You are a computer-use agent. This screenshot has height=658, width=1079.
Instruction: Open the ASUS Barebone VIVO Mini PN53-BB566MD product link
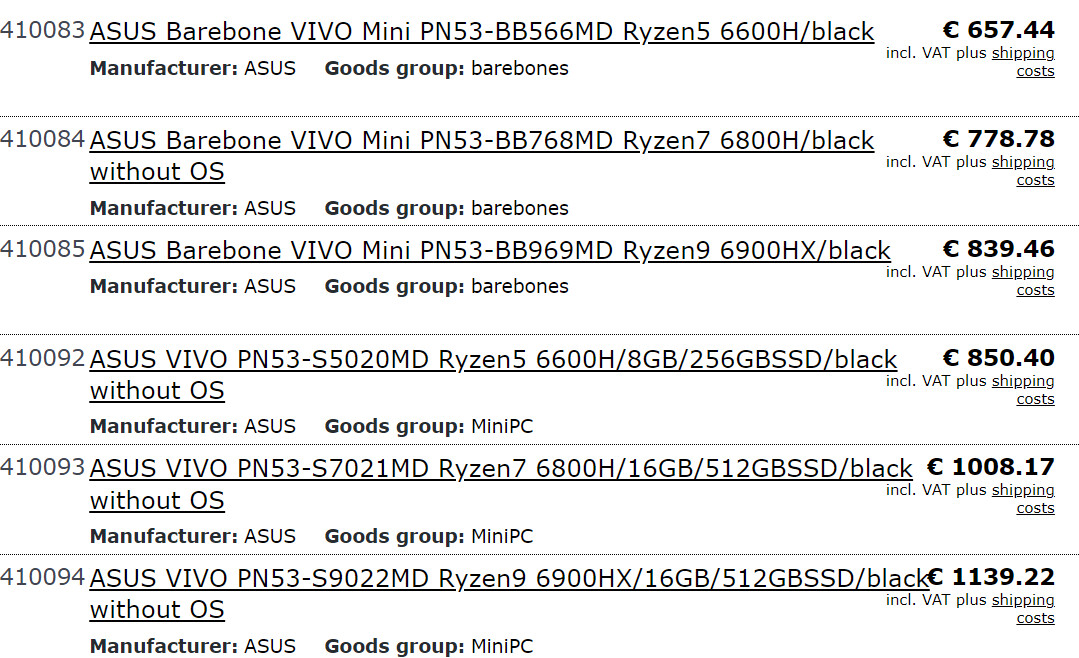pyautogui.click(x=480, y=31)
